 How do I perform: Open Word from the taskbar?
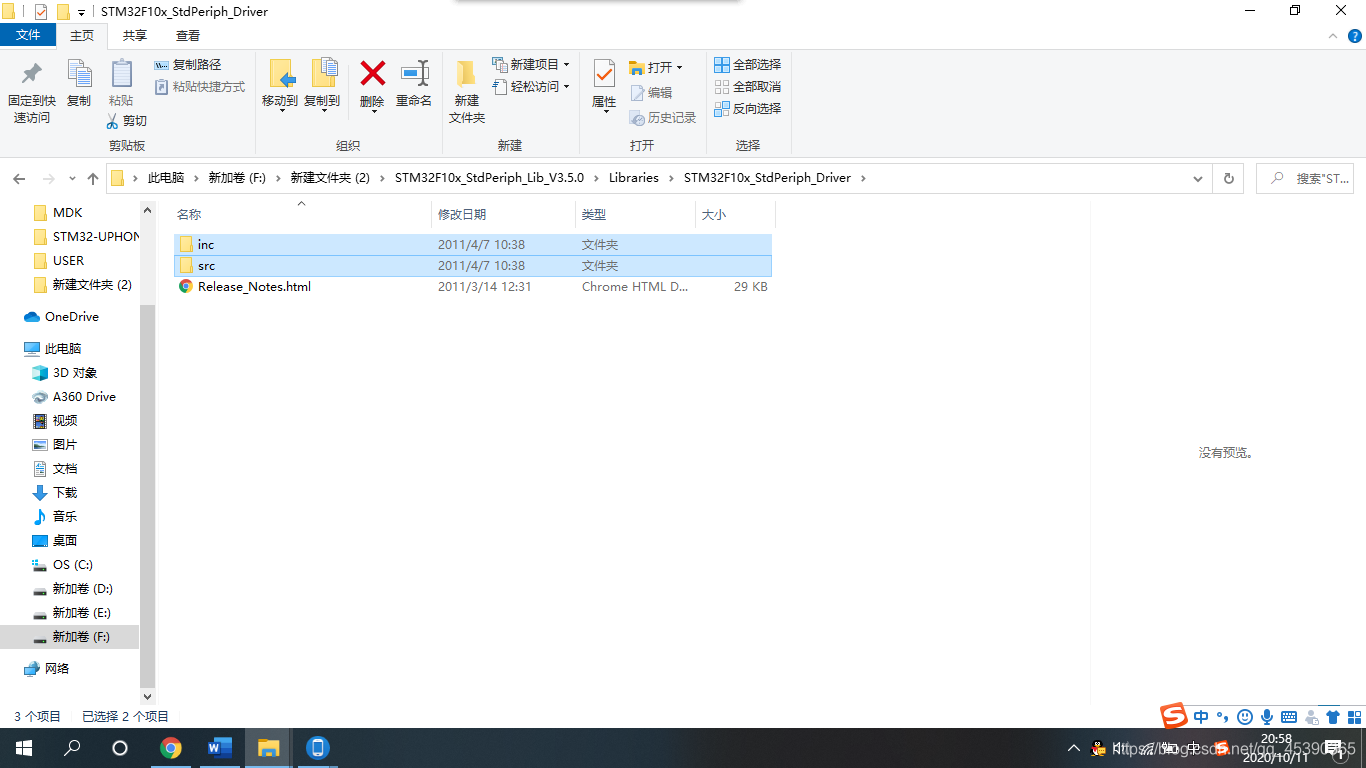pos(220,748)
